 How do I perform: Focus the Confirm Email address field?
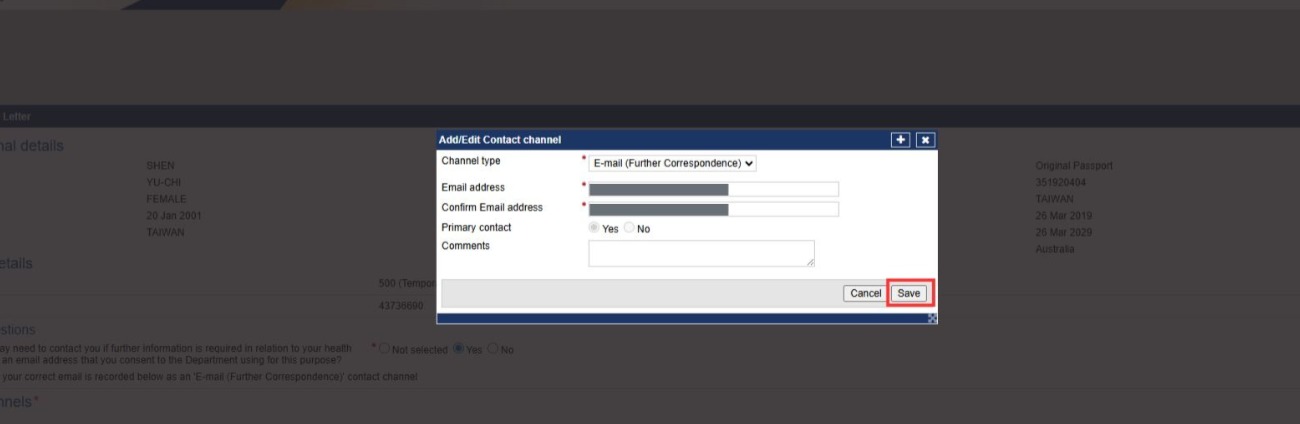713,209
